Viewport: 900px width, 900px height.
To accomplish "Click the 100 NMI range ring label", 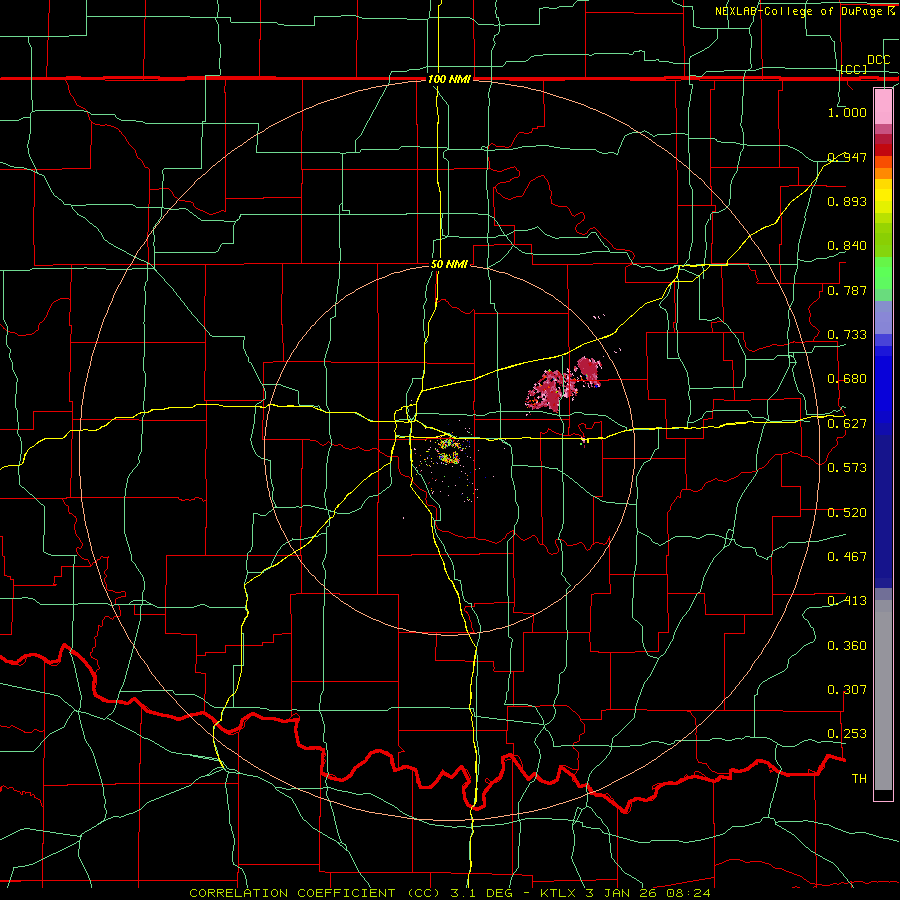I will coord(449,79).
